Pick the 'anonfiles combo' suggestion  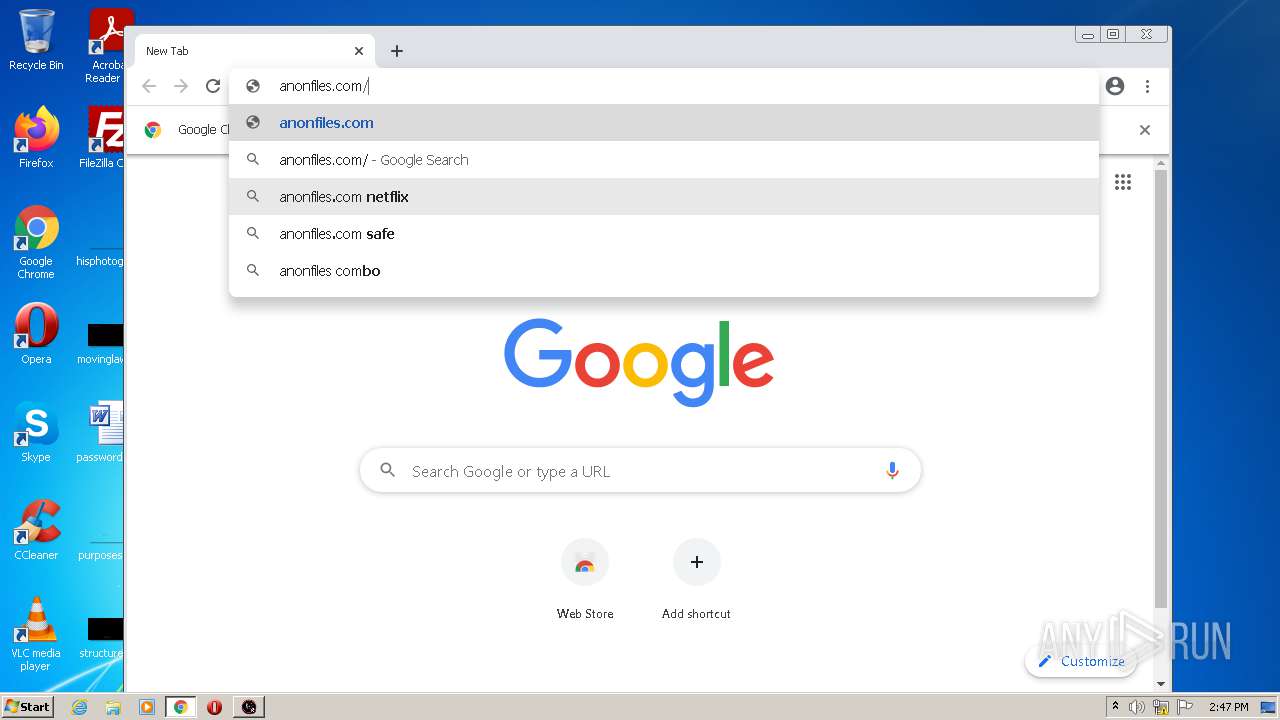pos(664,271)
